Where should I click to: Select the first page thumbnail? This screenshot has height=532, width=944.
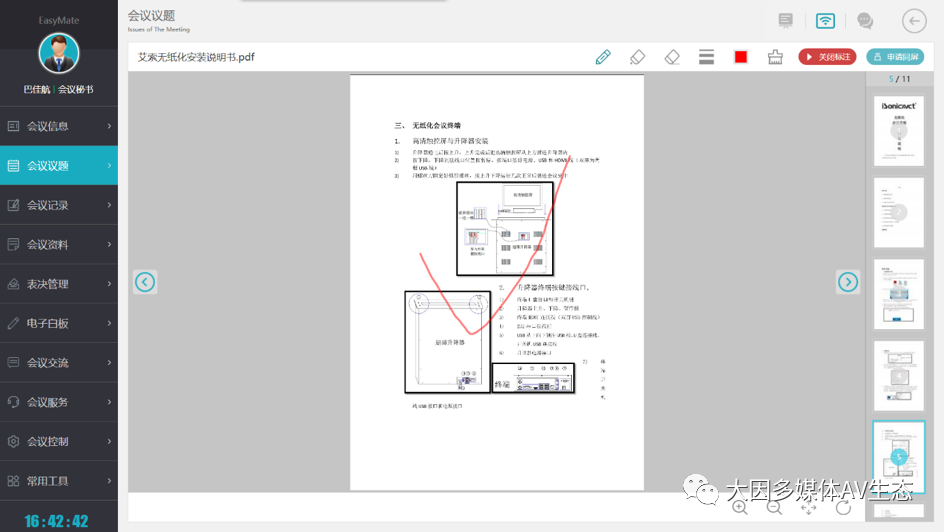click(898, 131)
